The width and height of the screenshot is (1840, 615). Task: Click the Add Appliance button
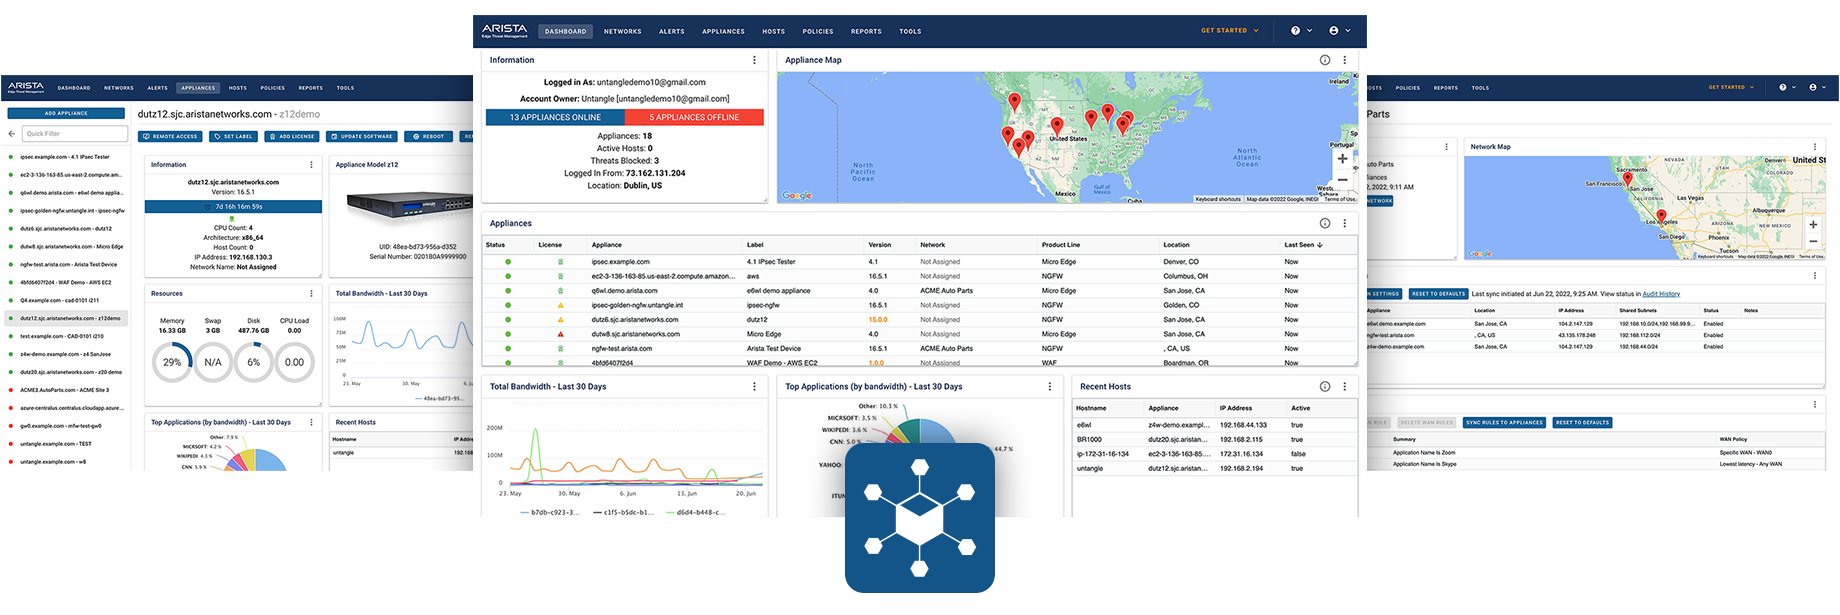[x=66, y=113]
